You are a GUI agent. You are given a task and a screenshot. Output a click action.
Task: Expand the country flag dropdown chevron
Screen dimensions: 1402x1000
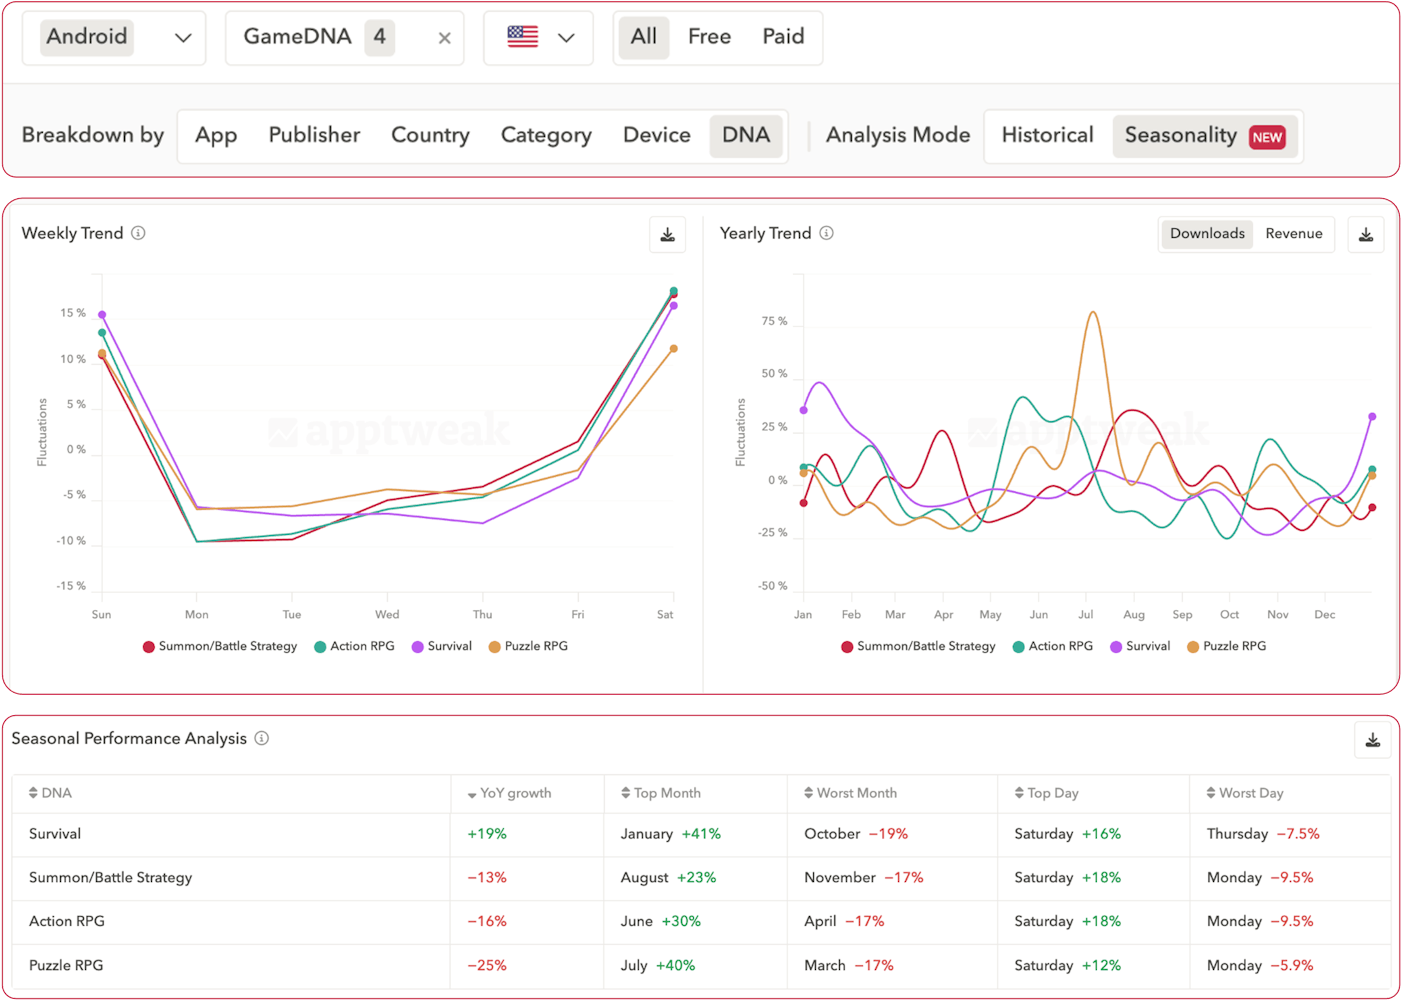pos(566,37)
